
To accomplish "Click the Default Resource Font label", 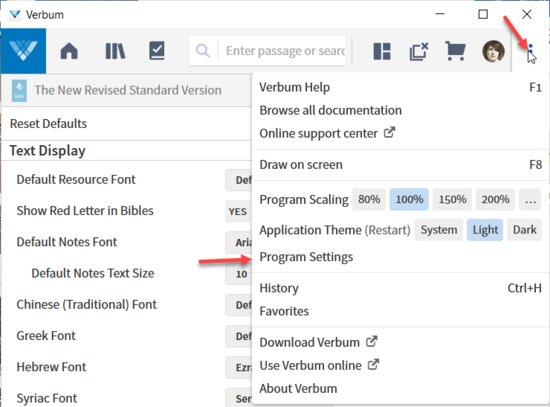I will click(x=76, y=179).
